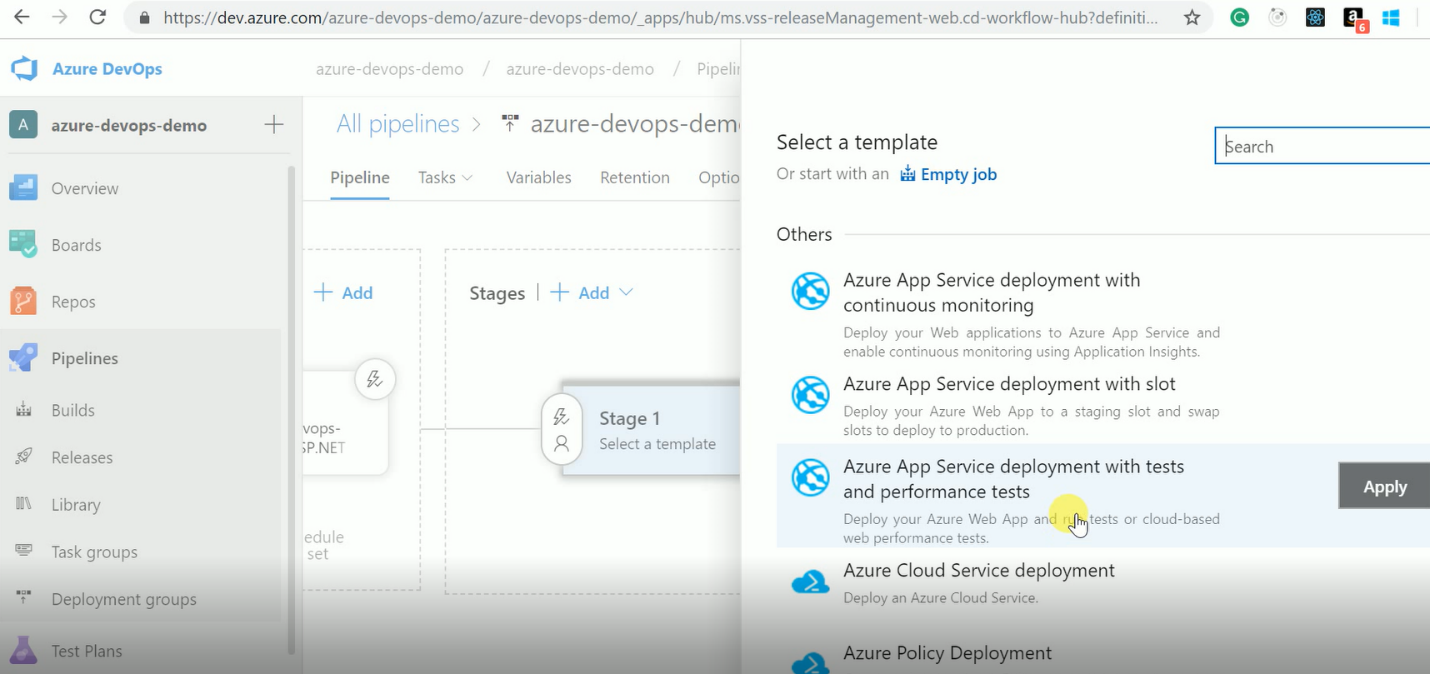Select Azure Cloud Service deployment template
The image size is (1430, 674).
click(x=978, y=571)
